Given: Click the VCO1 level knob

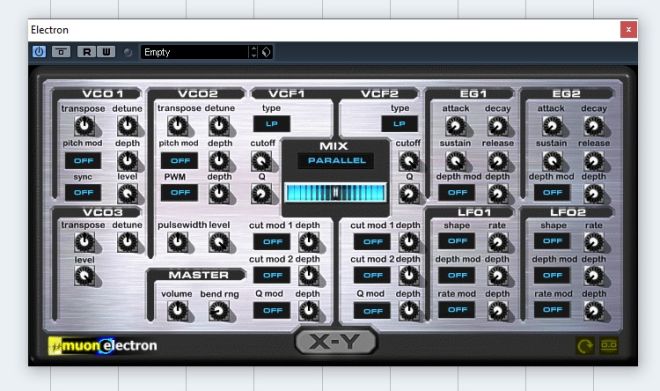Looking at the screenshot, I should pos(127,194).
